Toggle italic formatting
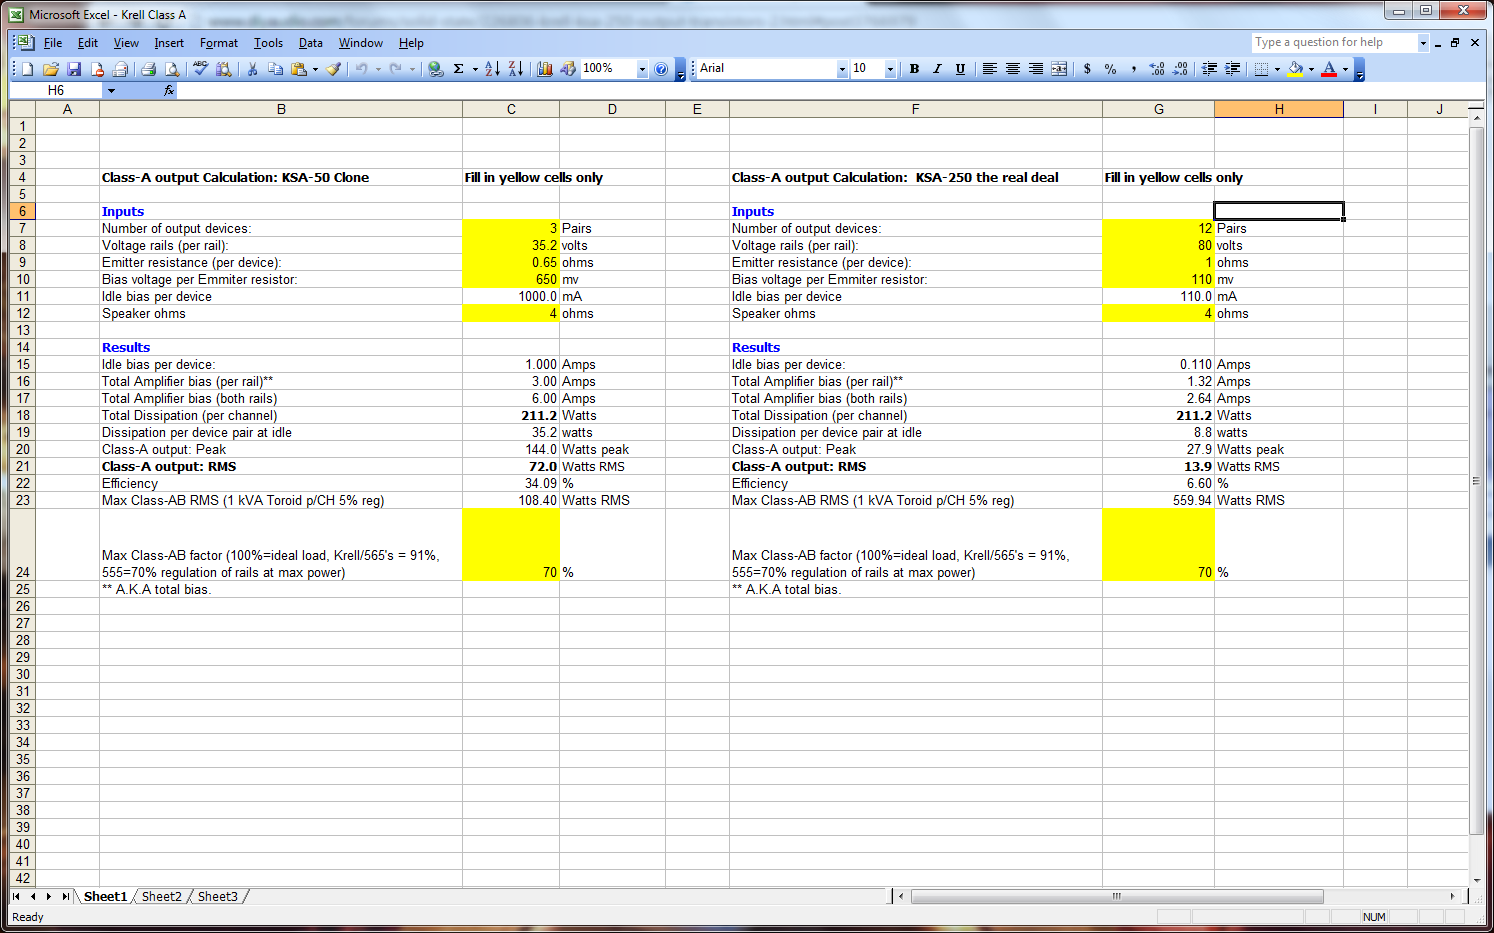1494x933 pixels. coord(937,69)
